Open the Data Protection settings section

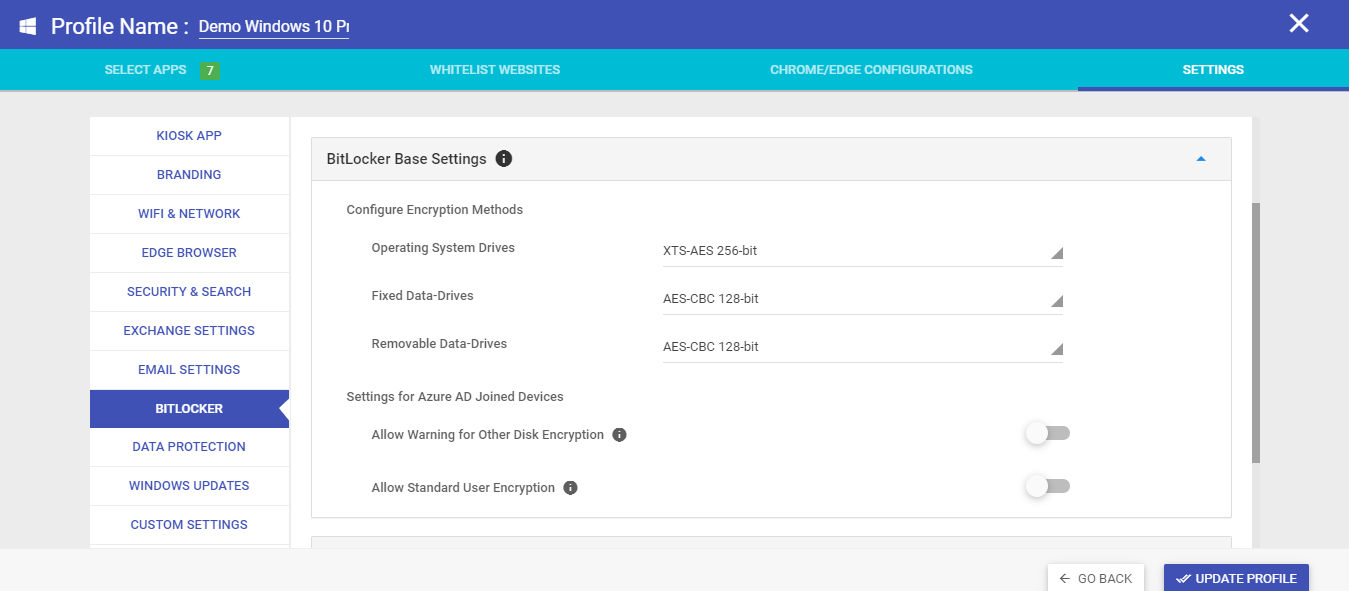[x=189, y=447]
